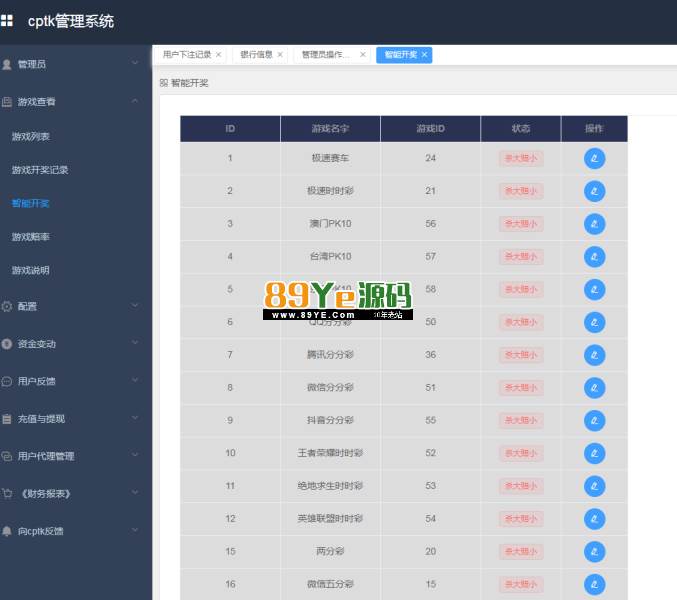Click the 英雄联盟时时彩 name cell
Screen dimensions: 677x600
(330, 519)
